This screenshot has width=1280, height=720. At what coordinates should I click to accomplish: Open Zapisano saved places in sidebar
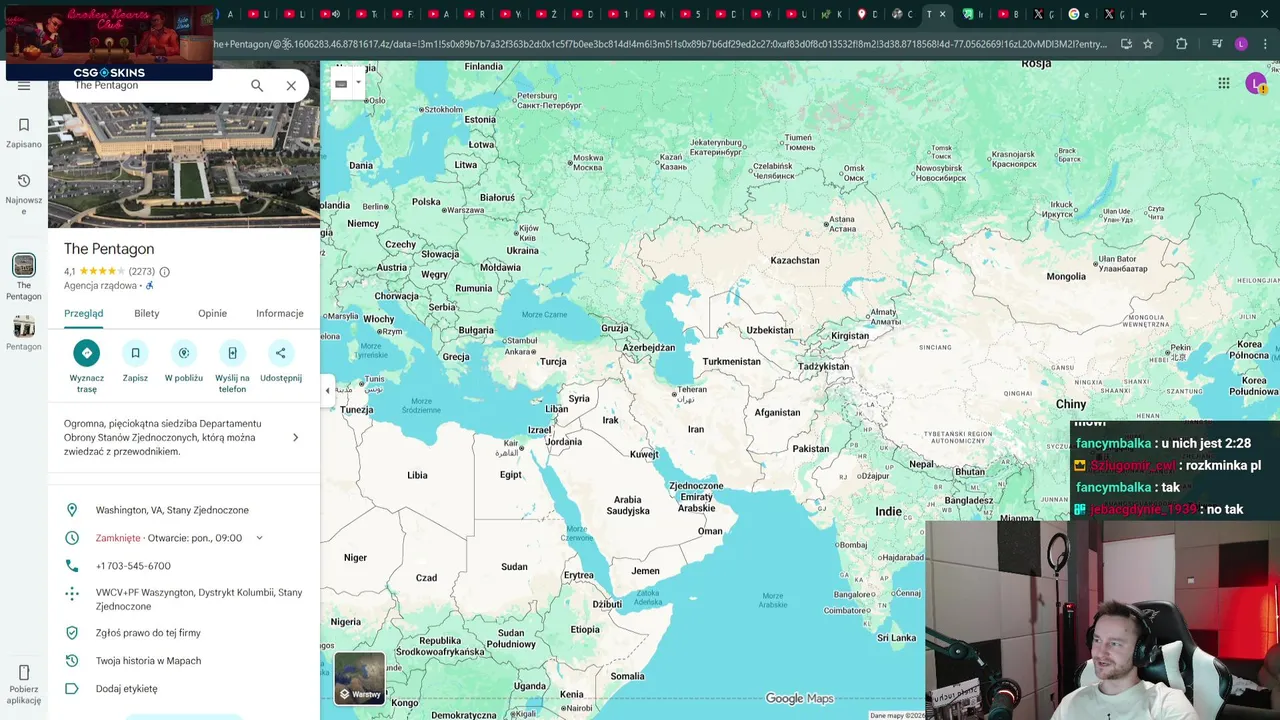[x=24, y=132]
